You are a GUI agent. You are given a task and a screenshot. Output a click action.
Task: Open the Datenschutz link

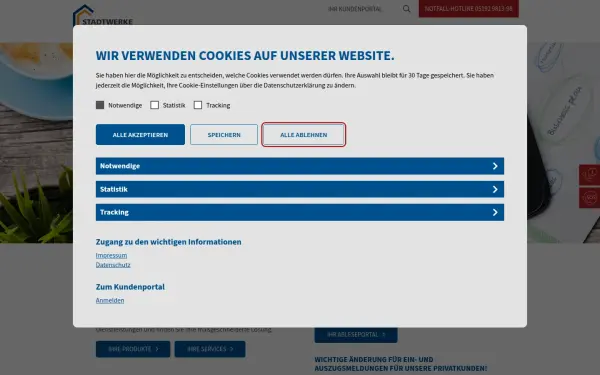point(113,265)
